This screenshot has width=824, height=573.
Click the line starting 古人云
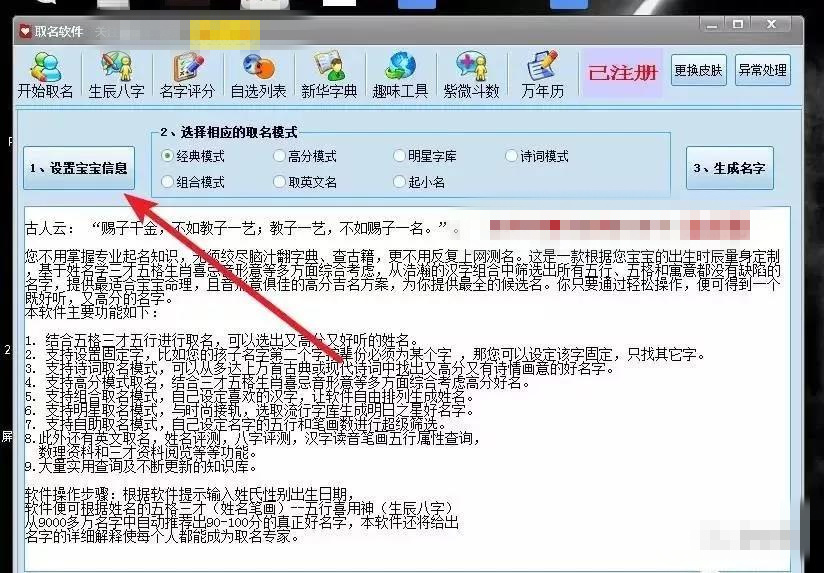243,228
